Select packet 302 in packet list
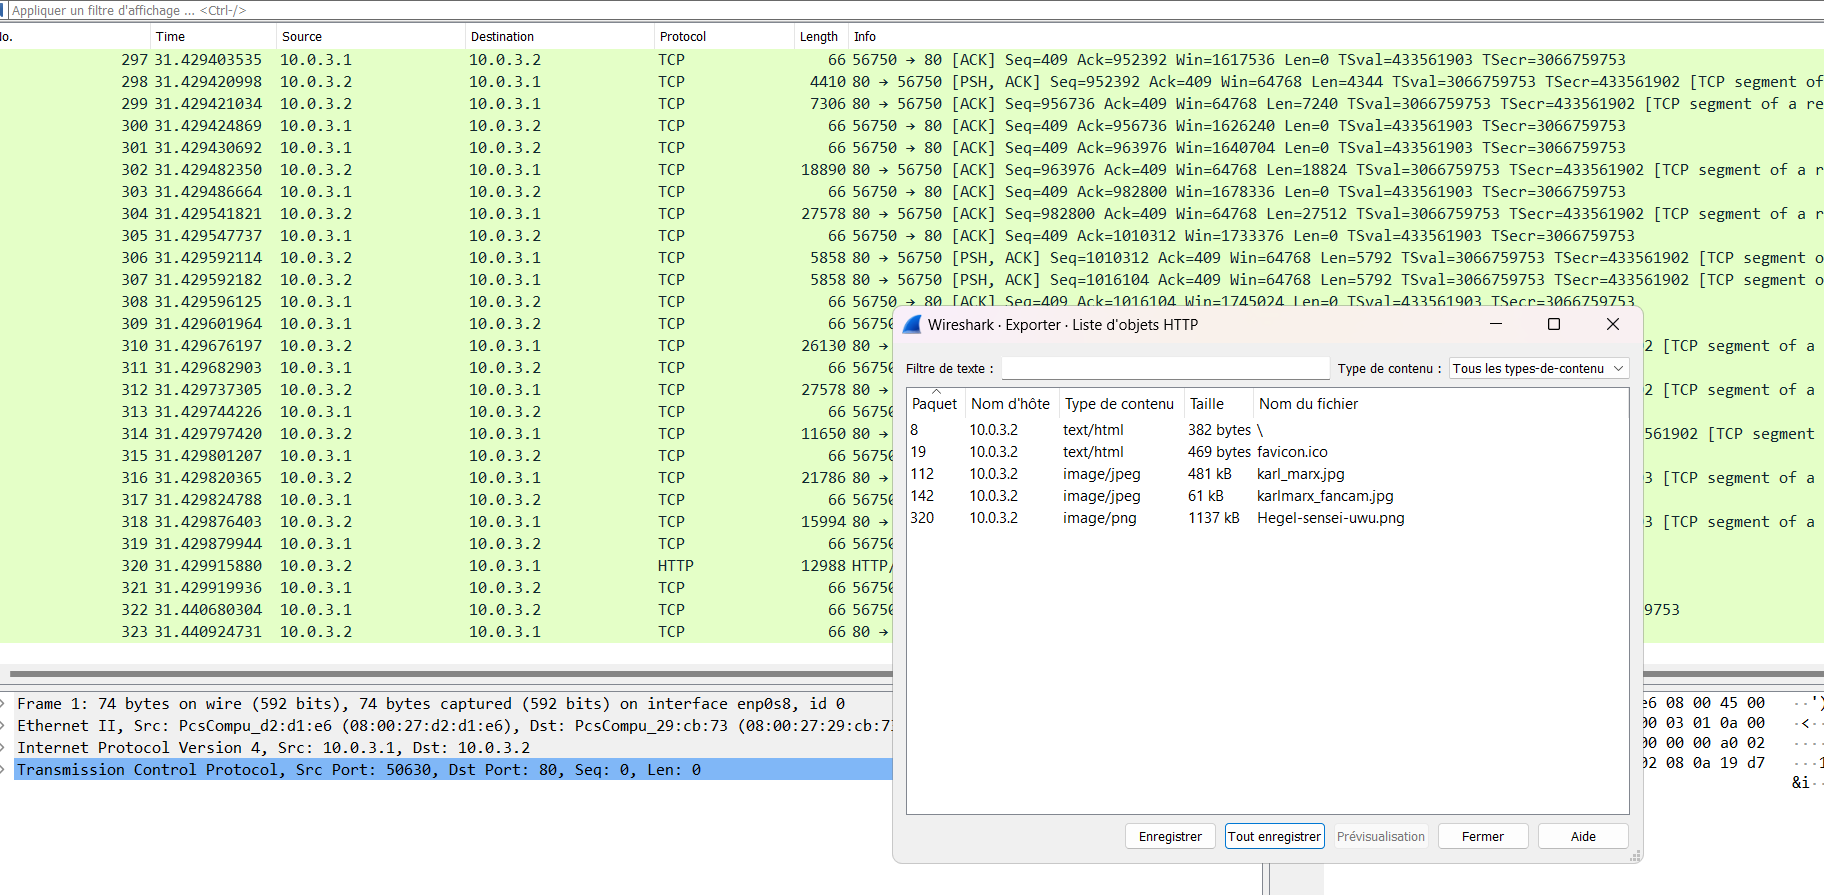Image resolution: width=1824 pixels, height=895 pixels. (x=912, y=170)
